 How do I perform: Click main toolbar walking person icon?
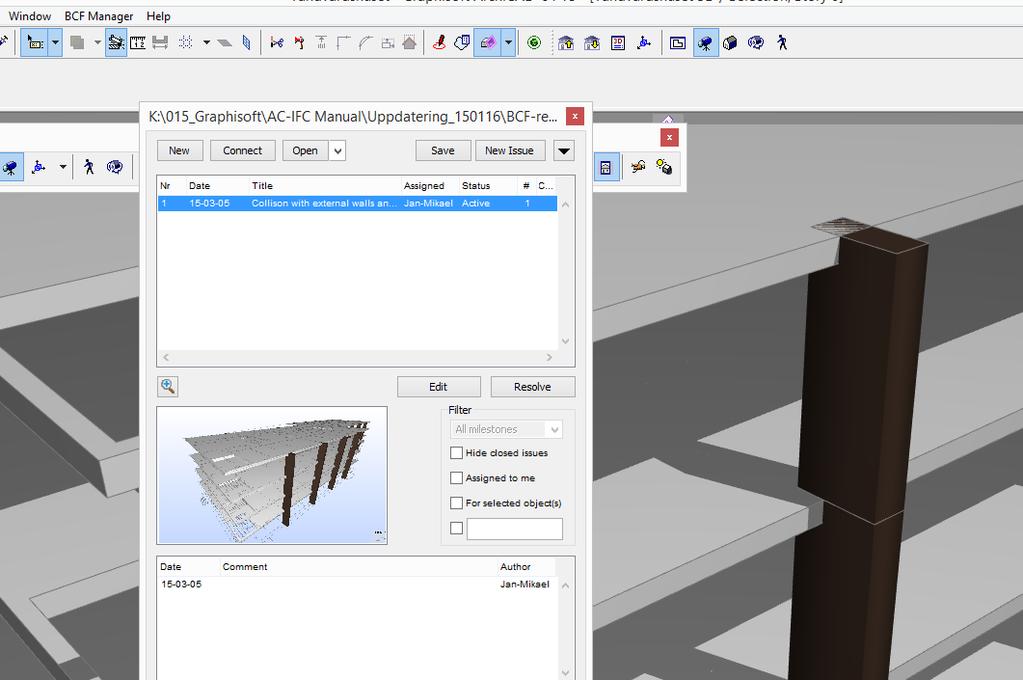[x=782, y=43]
